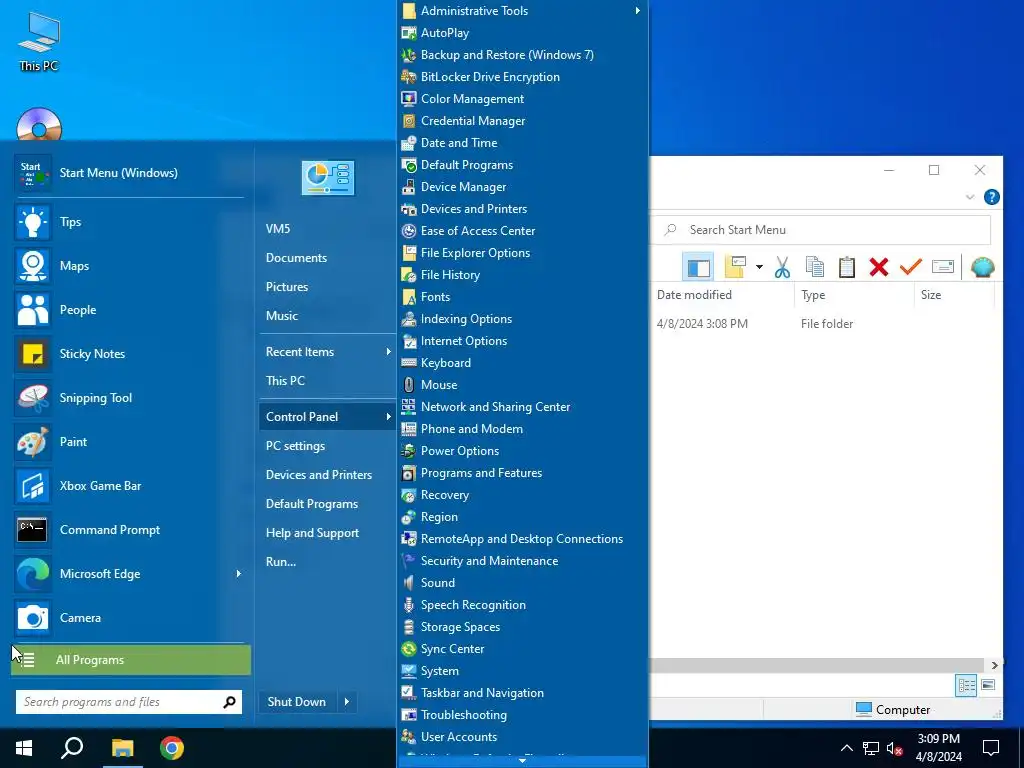1024x768 pixels.
Task: Select the 4/8/2024 3:08 PM File folder row
Action: pos(823,324)
